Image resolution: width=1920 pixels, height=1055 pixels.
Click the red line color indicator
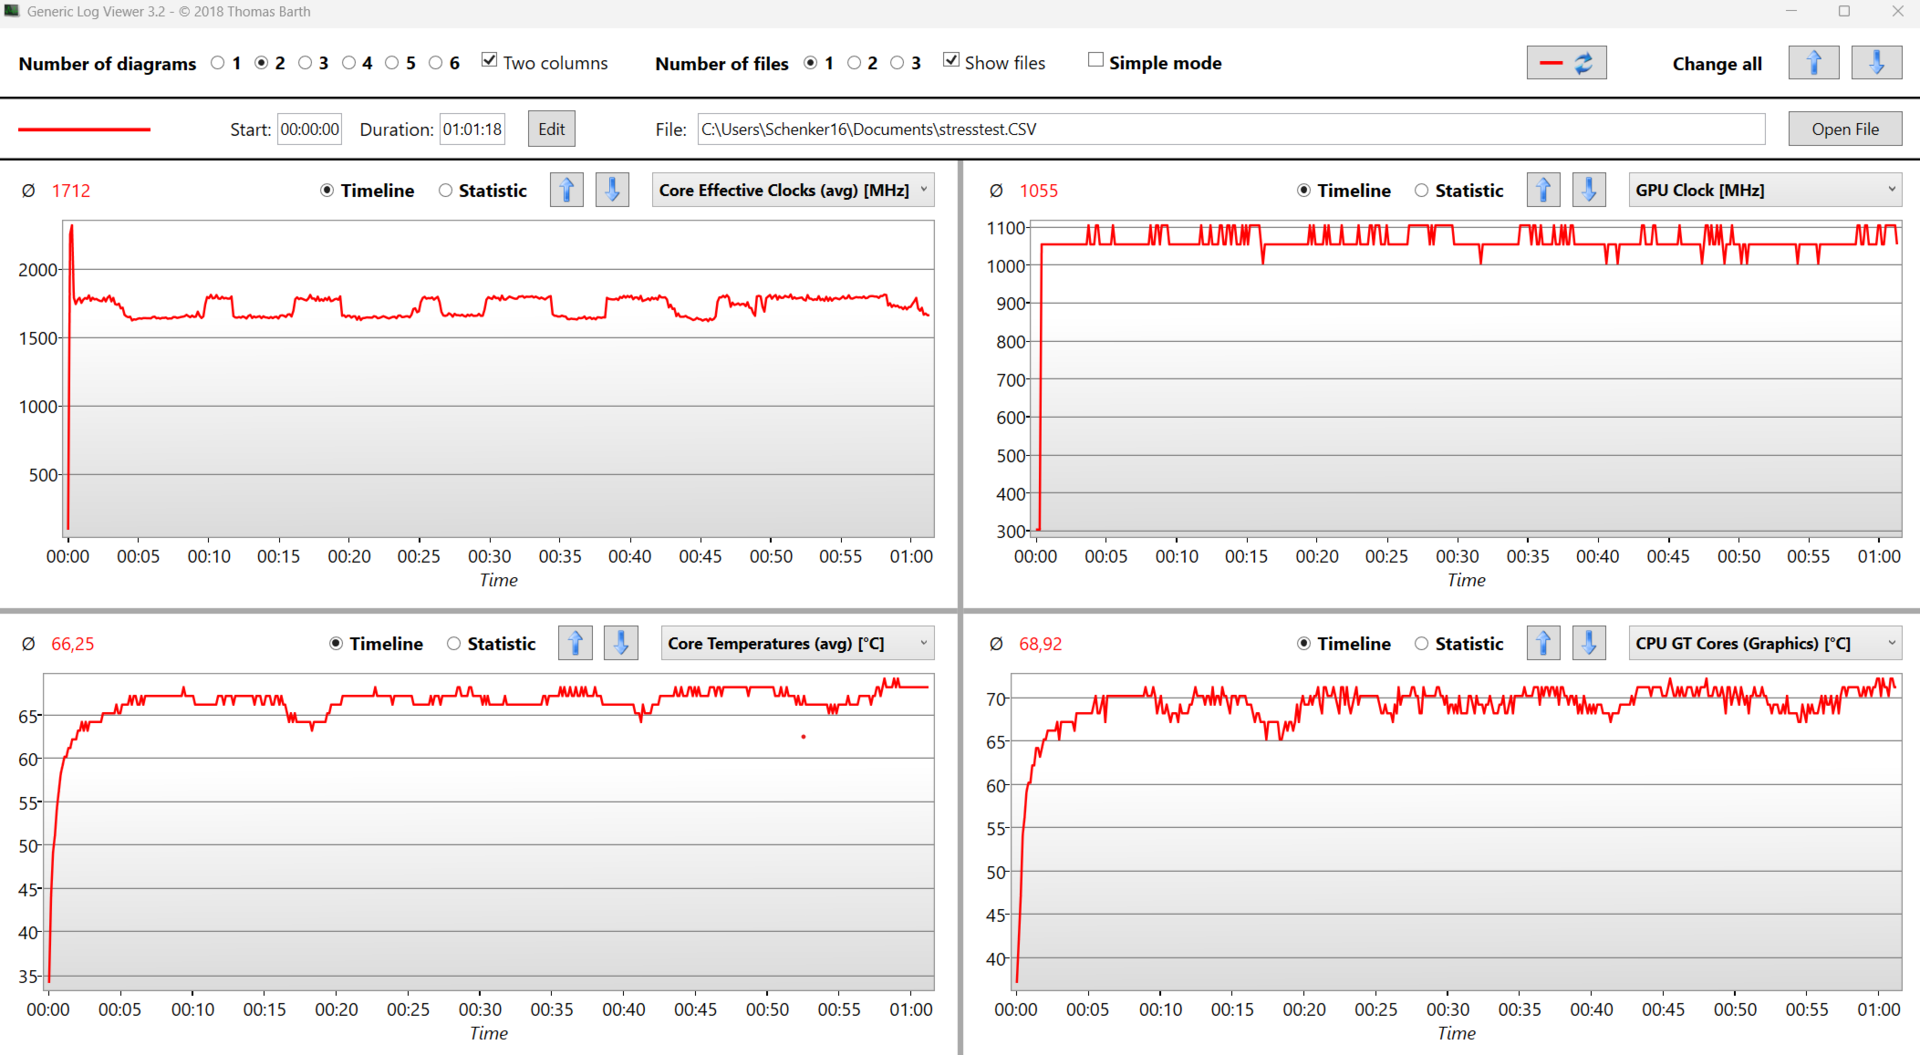[84, 129]
